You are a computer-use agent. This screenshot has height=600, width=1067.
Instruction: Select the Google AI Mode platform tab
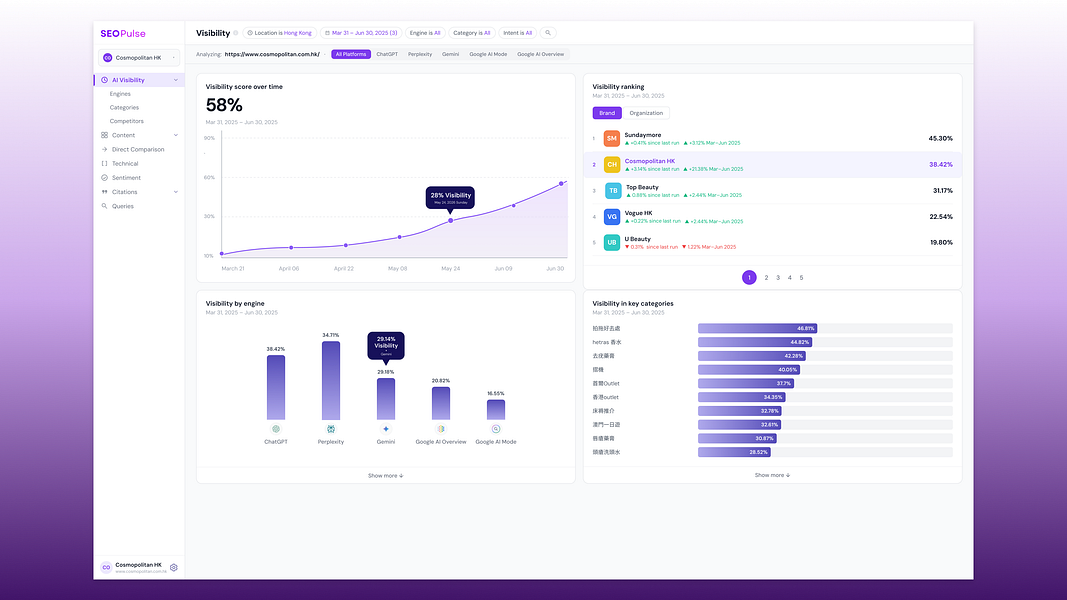click(488, 54)
